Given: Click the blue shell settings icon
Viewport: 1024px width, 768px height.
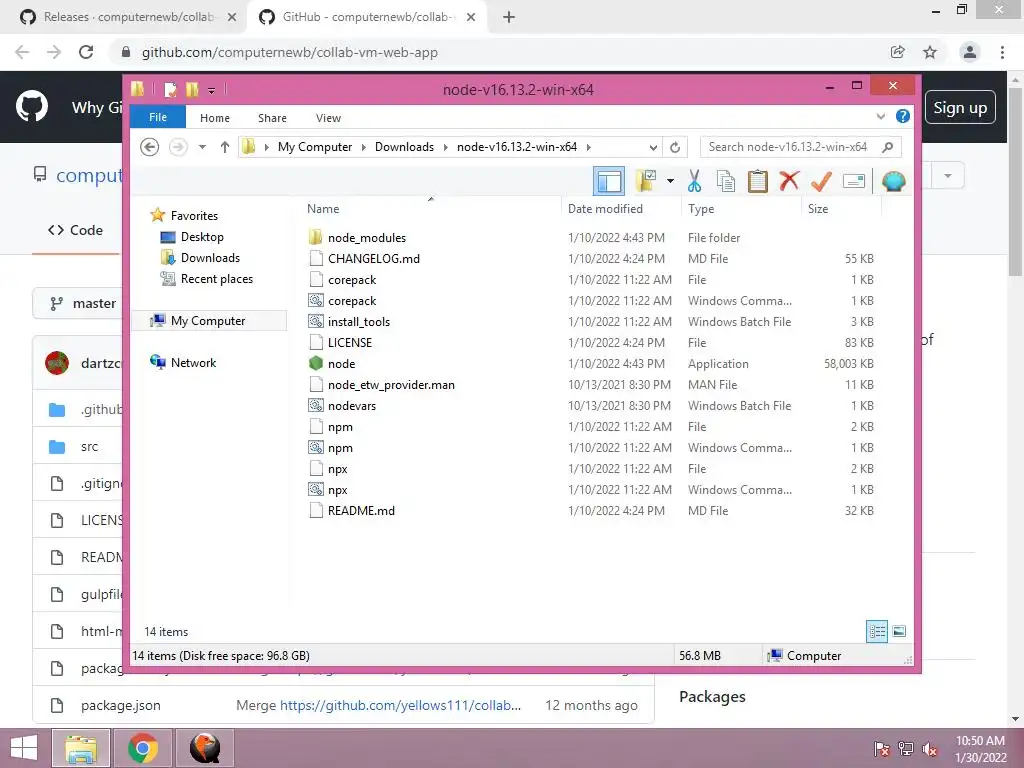Looking at the screenshot, I should [893, 181].
